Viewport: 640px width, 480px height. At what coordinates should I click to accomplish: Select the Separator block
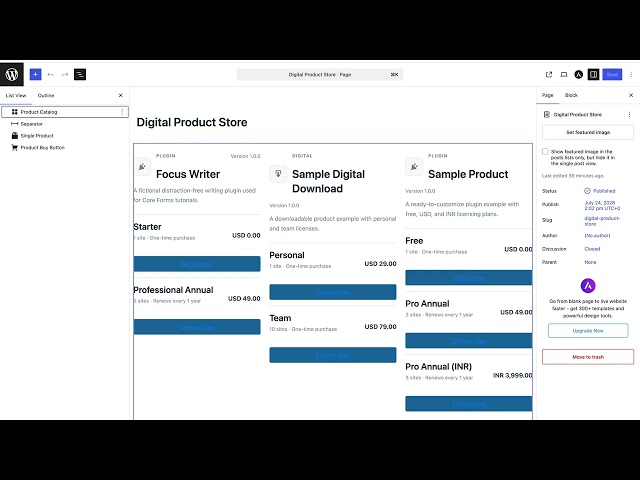[x=31, y=124]
